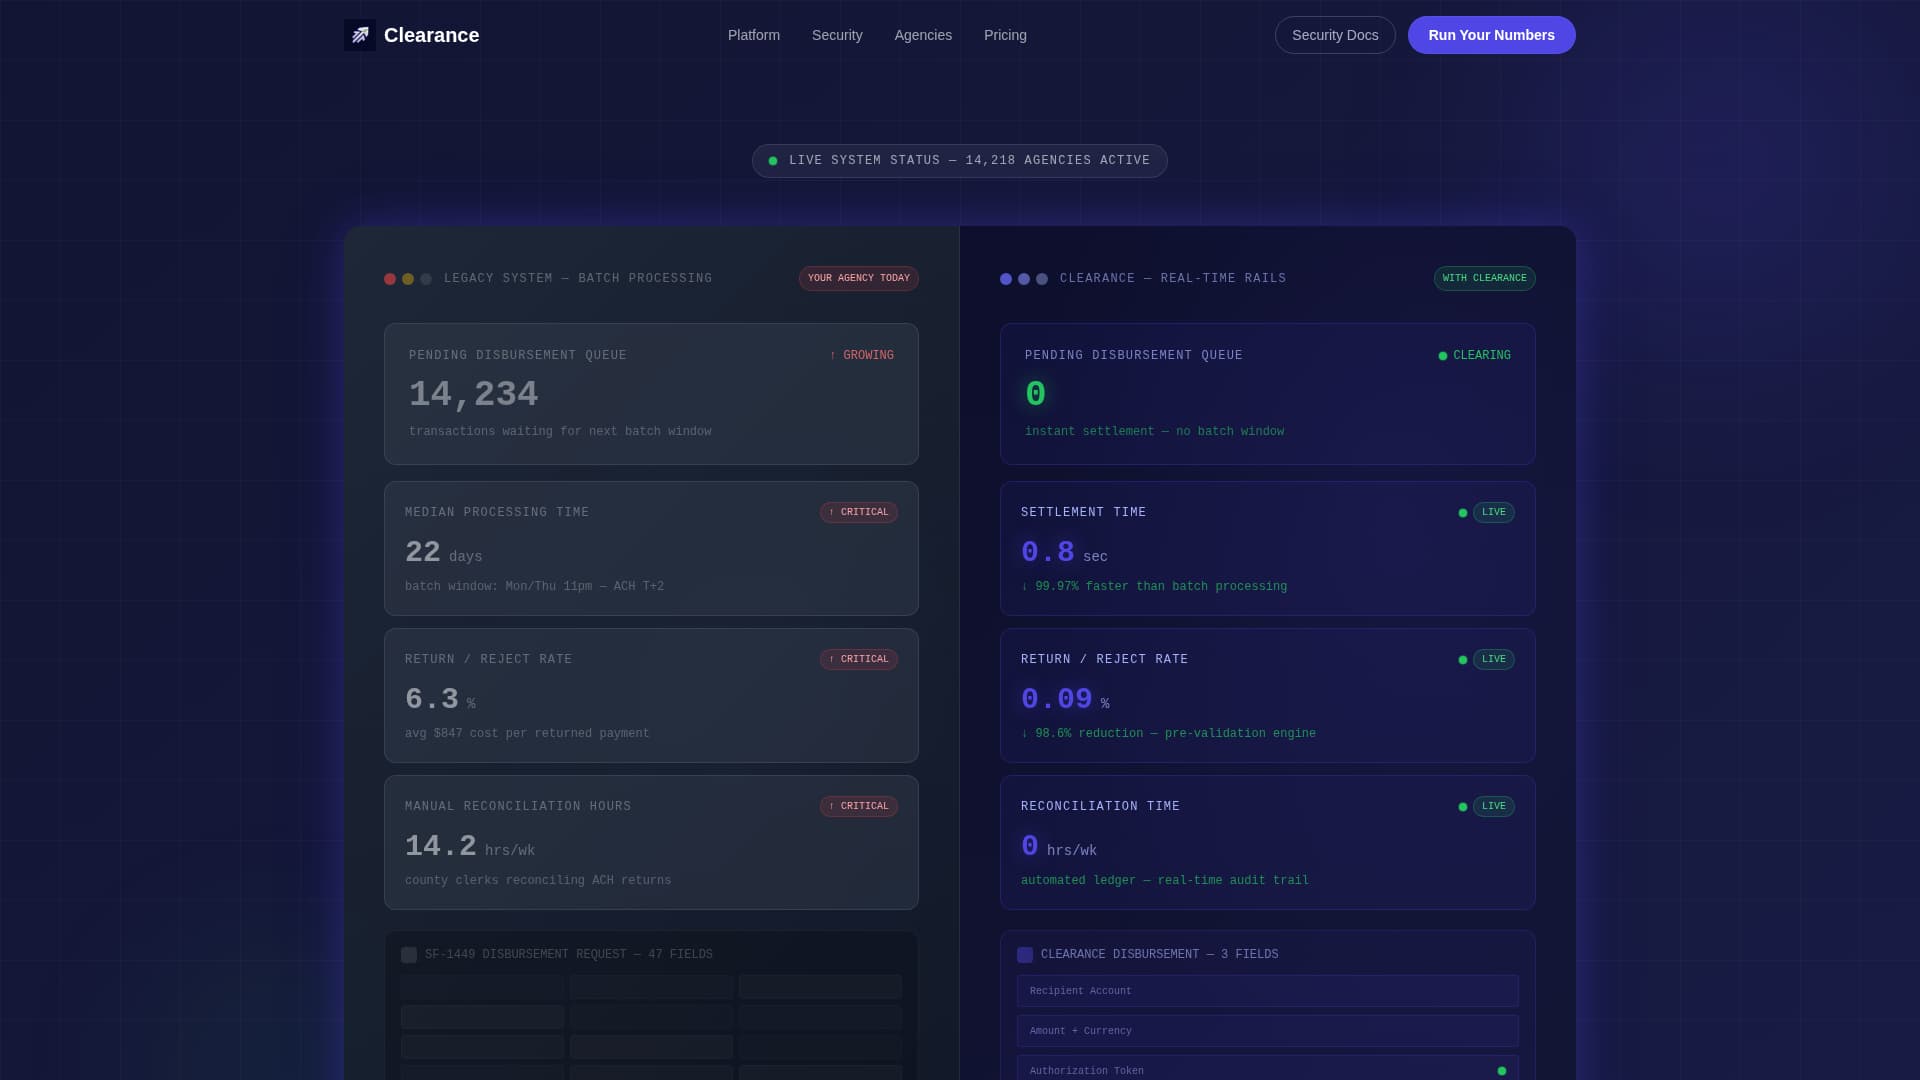Click the yellow window dot beside Batch Processing

coord(407,279)
